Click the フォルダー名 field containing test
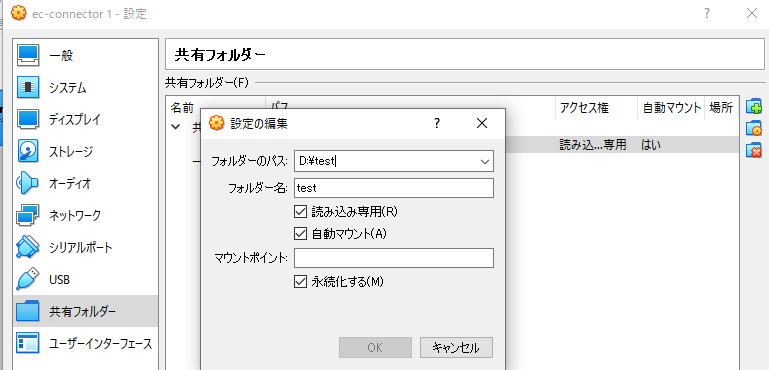 (x=394, y=188)
